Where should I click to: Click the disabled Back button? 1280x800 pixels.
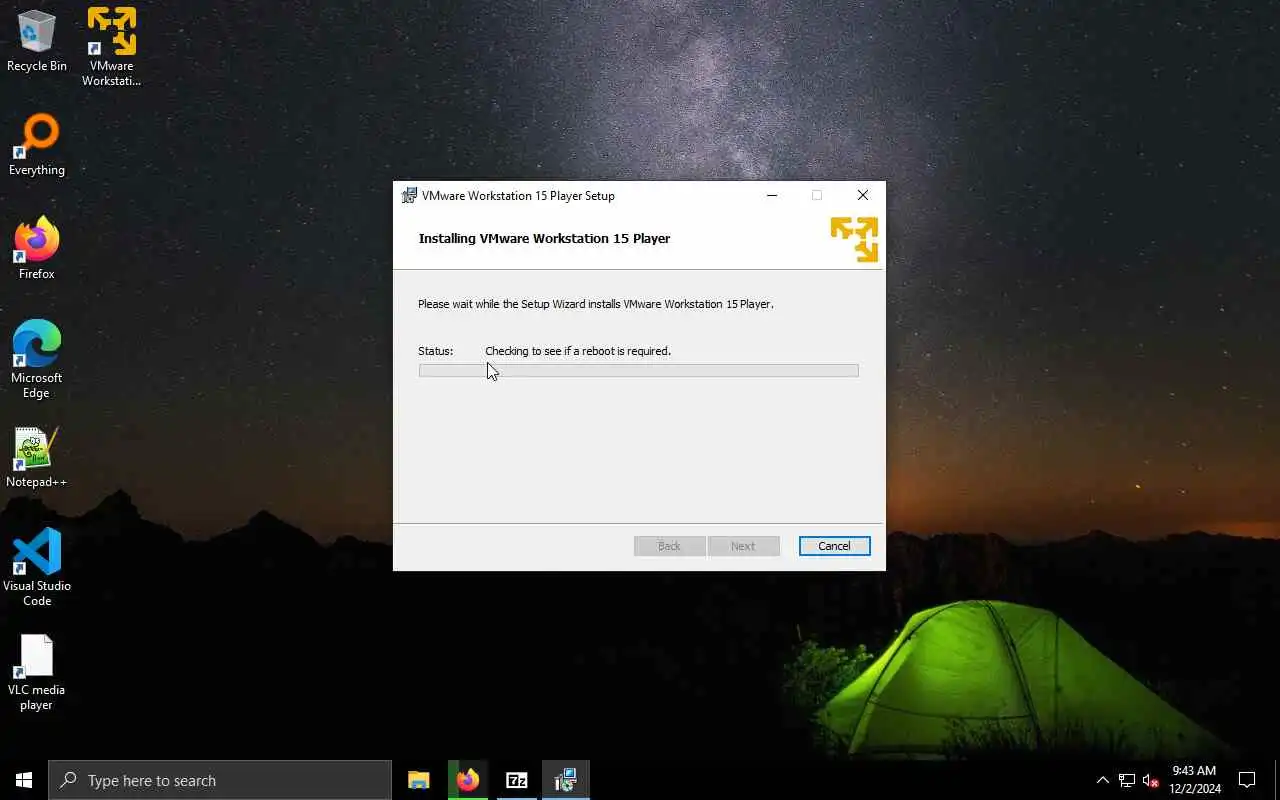coord(669,546)
